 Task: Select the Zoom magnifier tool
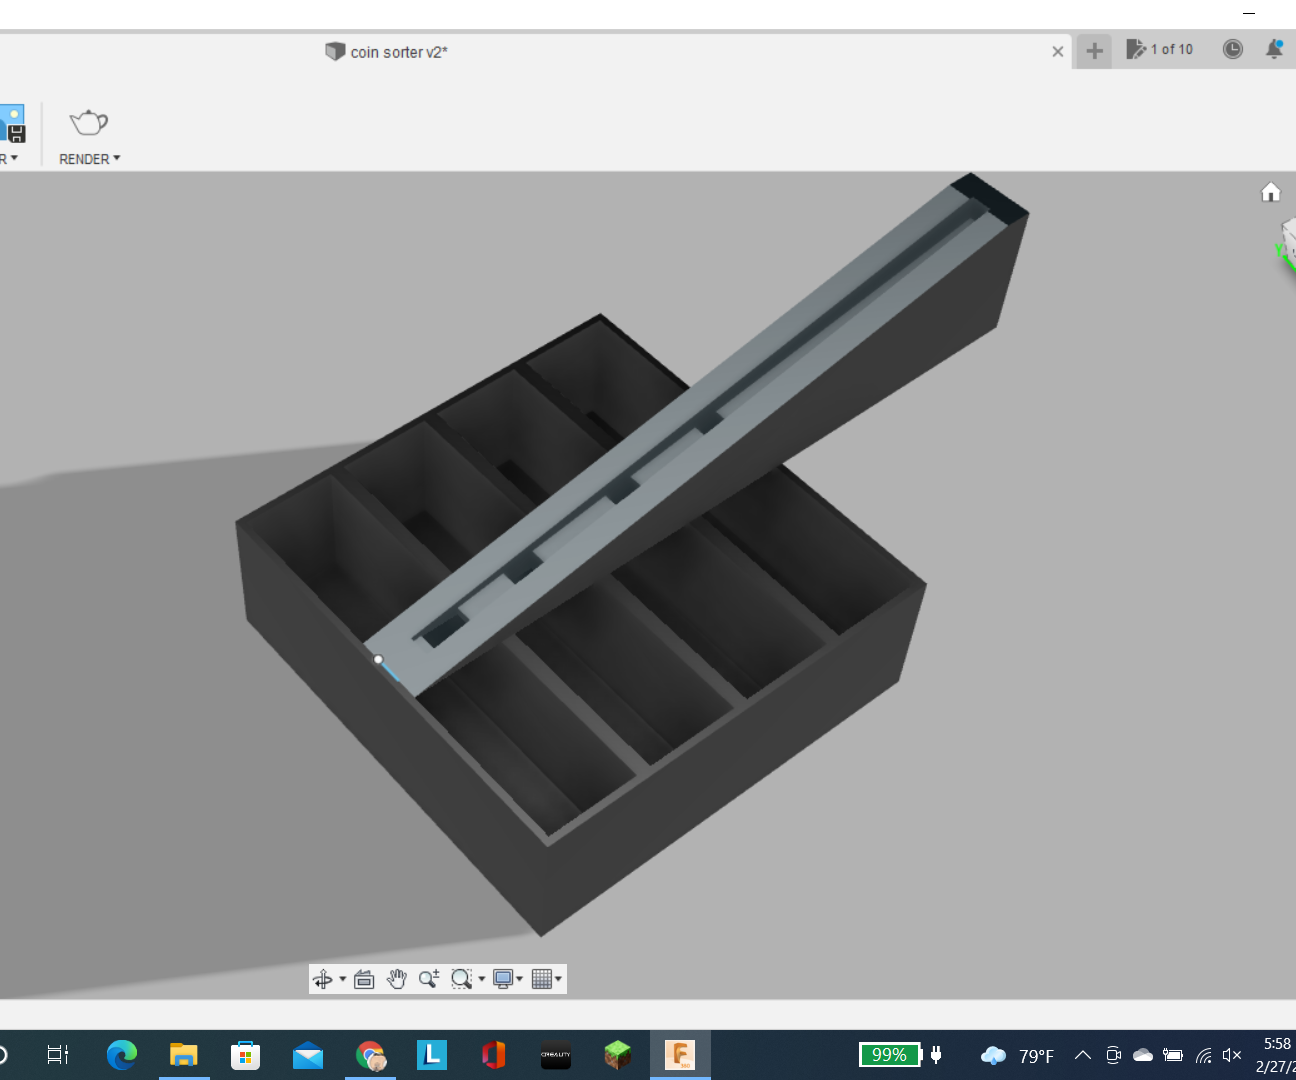coord(428,979)
